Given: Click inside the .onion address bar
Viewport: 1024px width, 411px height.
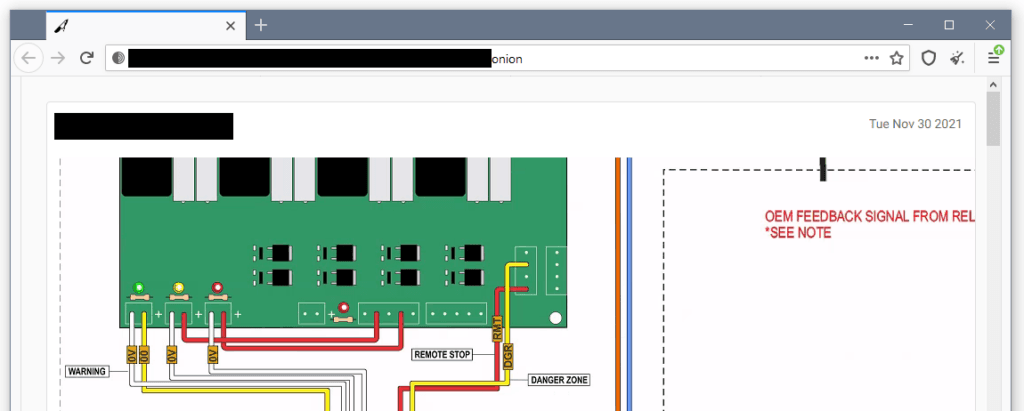Looking at the screenshot, I should tap(680, 58).
